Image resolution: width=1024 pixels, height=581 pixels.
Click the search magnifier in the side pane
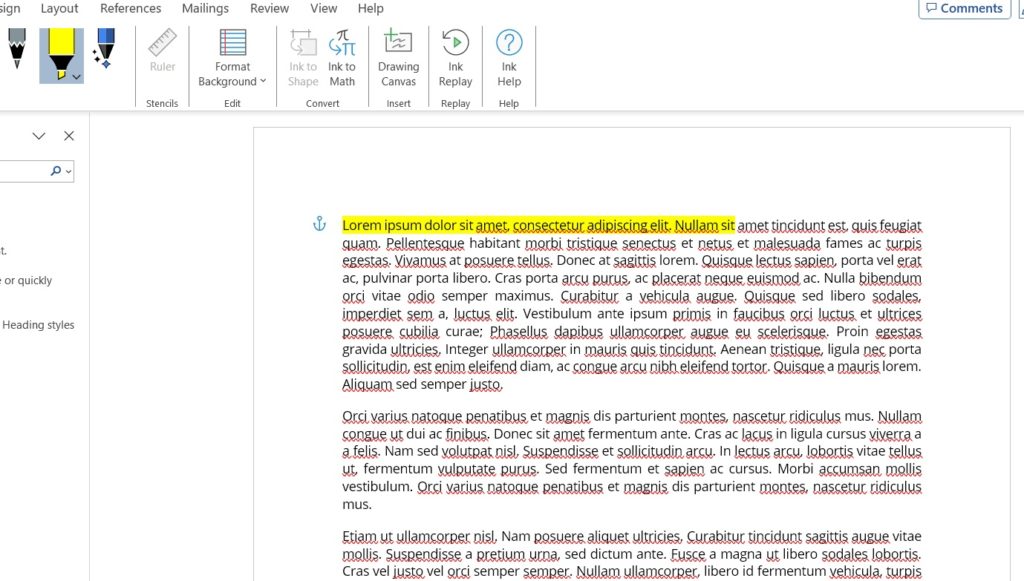click(55, 171)
